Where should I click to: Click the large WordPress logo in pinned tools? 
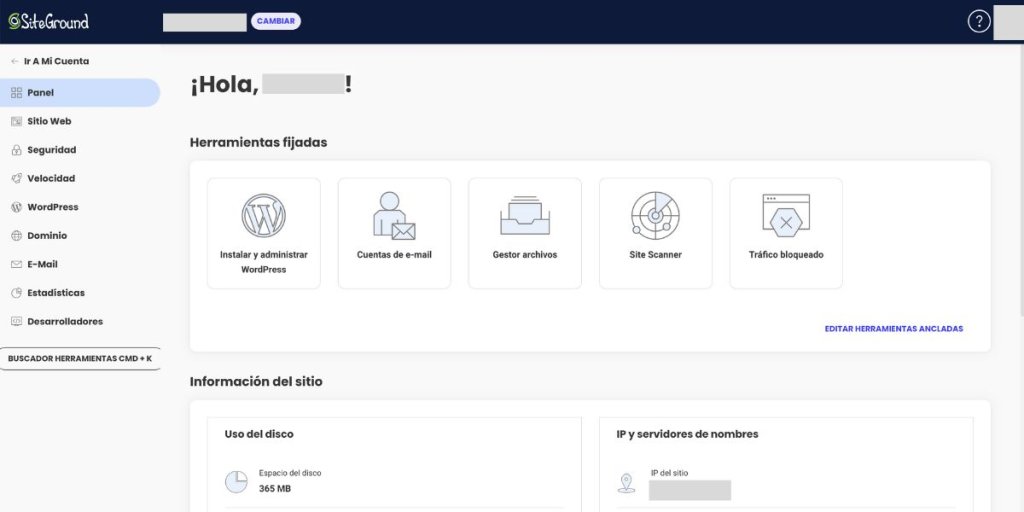pyautogui.click(x=264, y=216)
